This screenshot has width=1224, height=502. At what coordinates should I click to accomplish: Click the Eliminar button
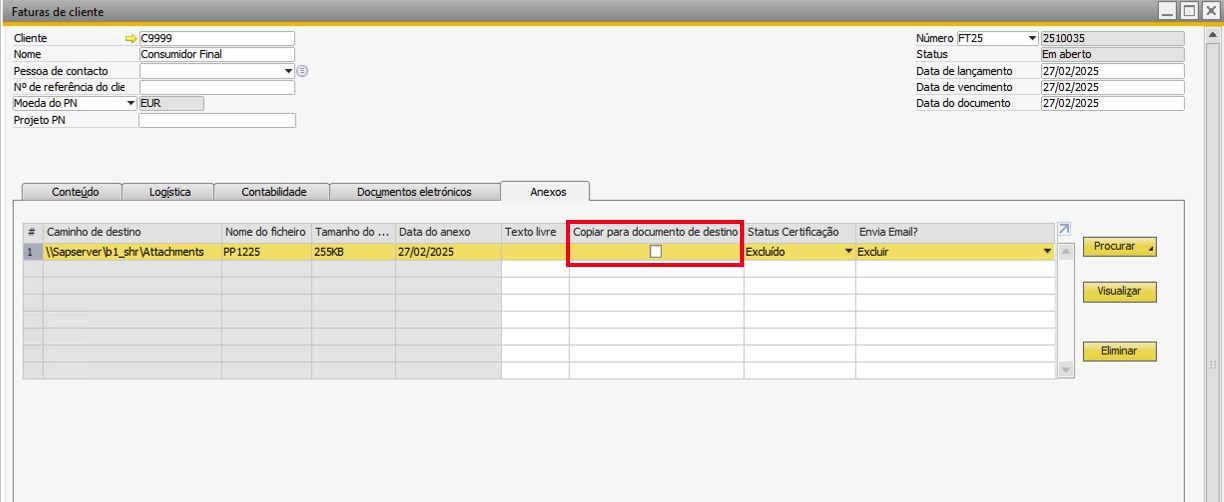coord(1119,352)
